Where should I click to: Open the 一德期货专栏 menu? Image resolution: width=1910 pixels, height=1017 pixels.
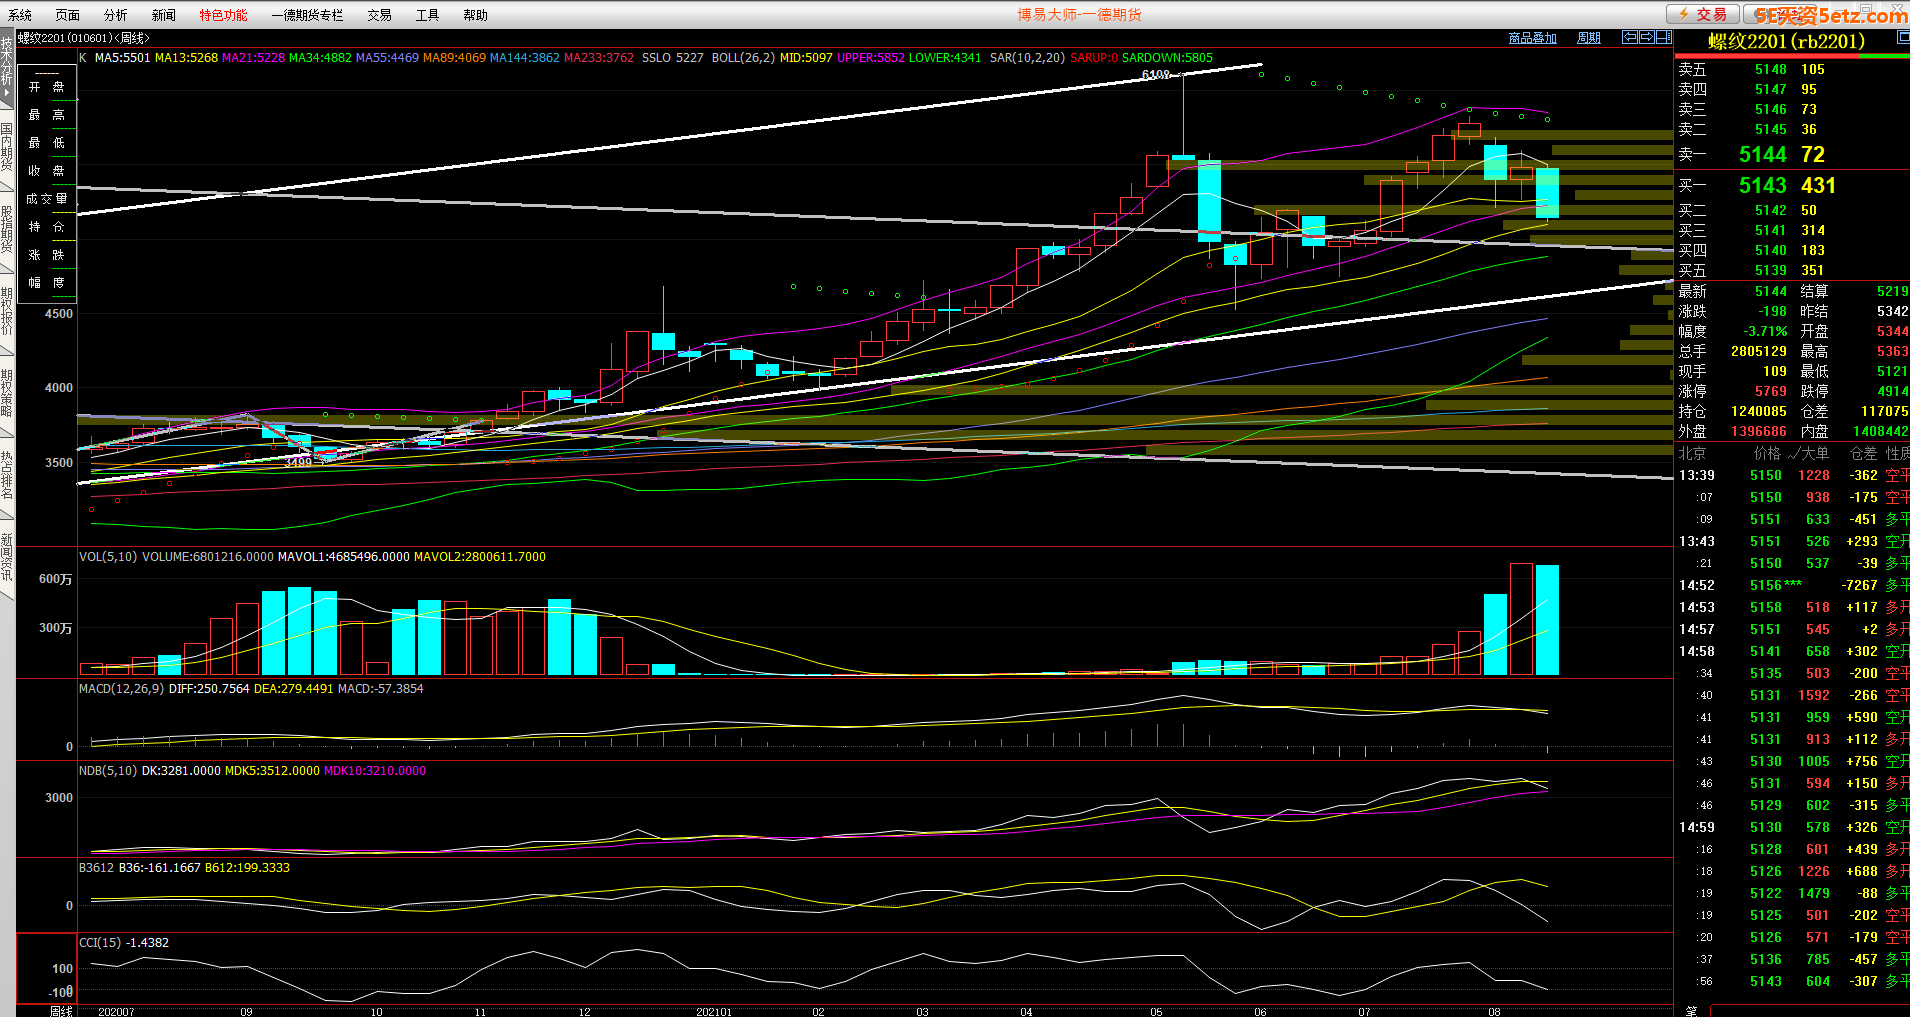(x=307, y=15)
